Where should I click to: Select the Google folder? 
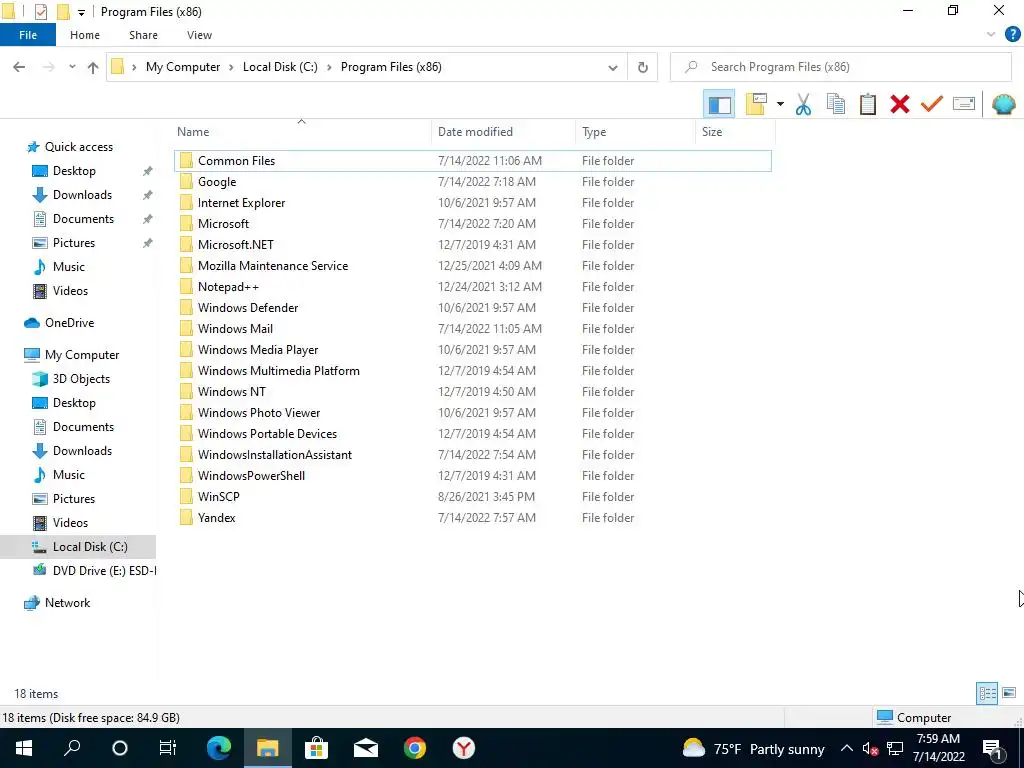[x=473, y=182]
